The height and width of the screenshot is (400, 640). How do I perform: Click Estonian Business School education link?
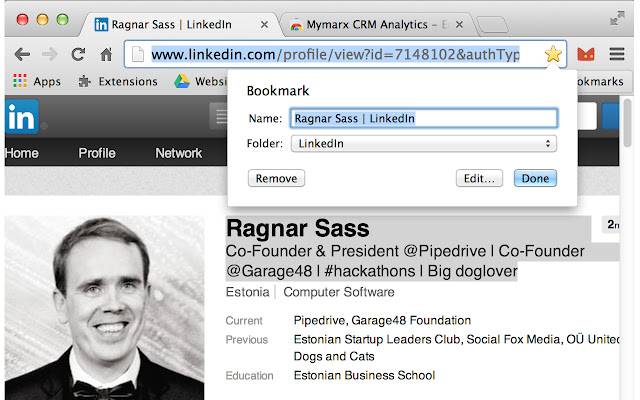[x=364, y=375]
